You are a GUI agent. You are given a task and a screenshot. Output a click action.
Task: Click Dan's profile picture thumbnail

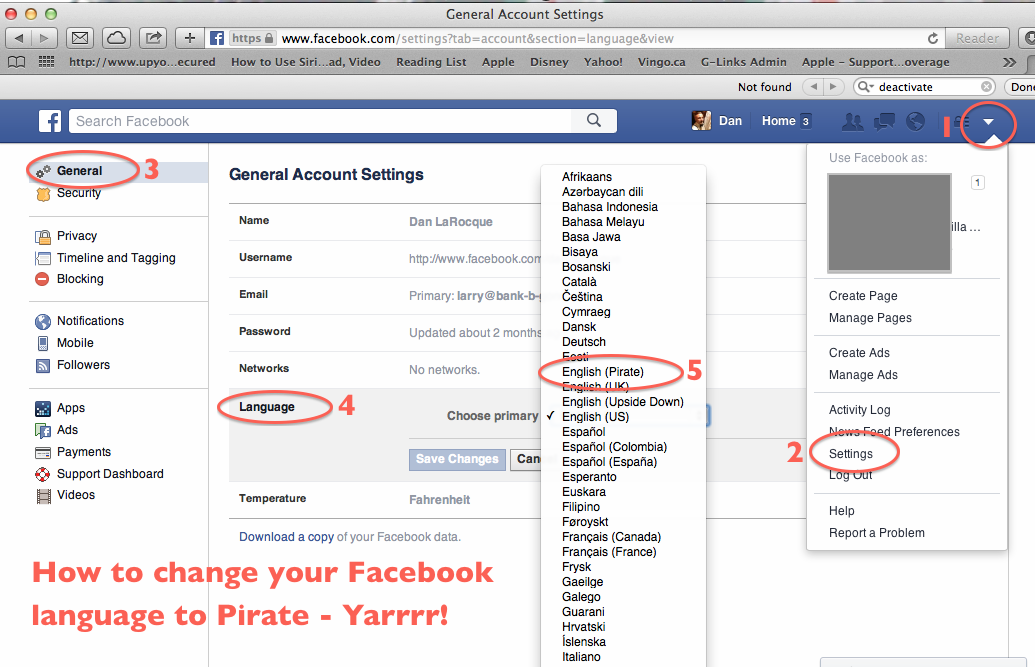pyautogui.click(x=701, y=121)
